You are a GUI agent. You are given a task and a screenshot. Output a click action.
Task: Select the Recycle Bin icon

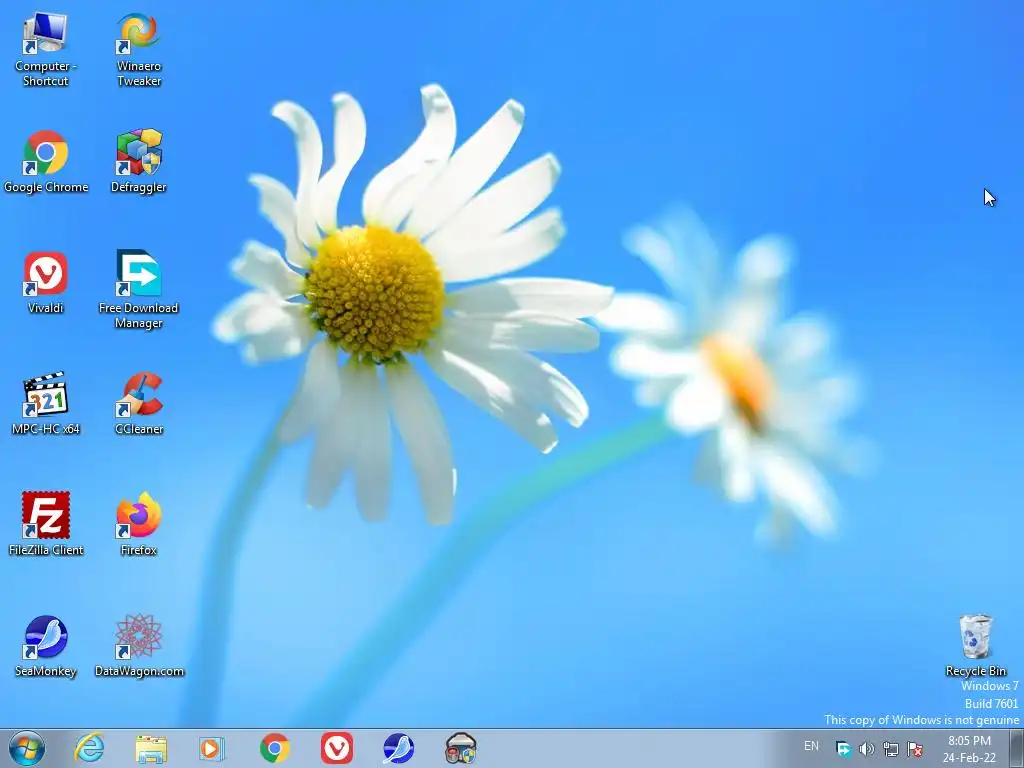point(976,645)
